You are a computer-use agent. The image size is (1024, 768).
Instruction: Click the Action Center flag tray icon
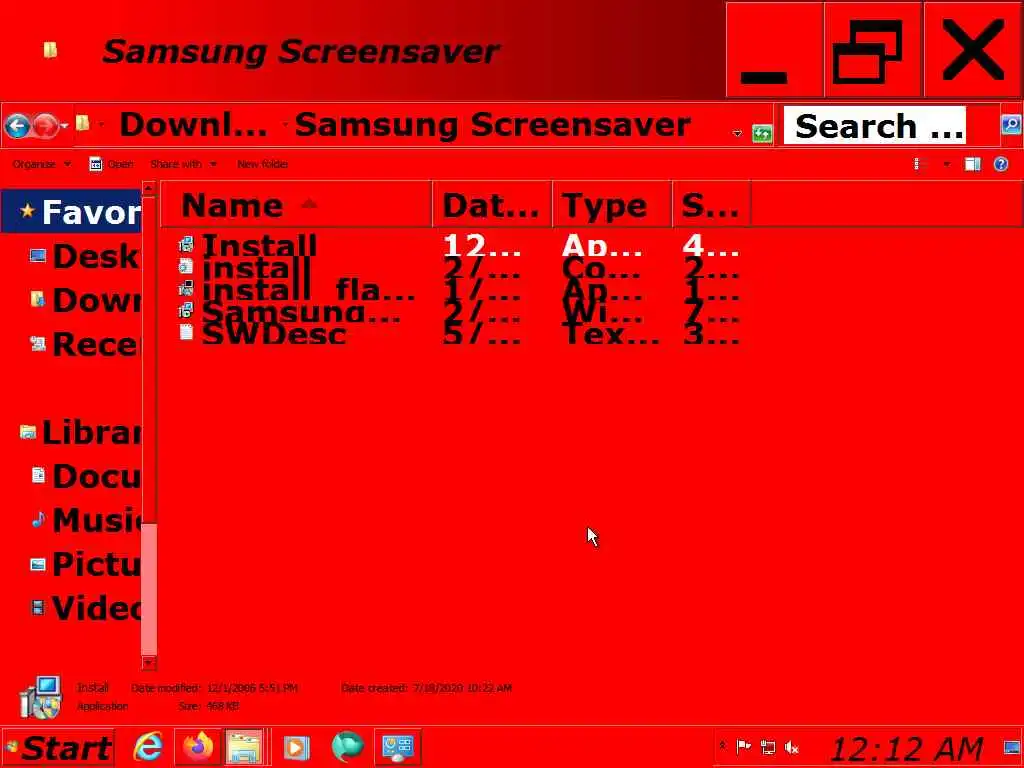[x=743, y=746]
